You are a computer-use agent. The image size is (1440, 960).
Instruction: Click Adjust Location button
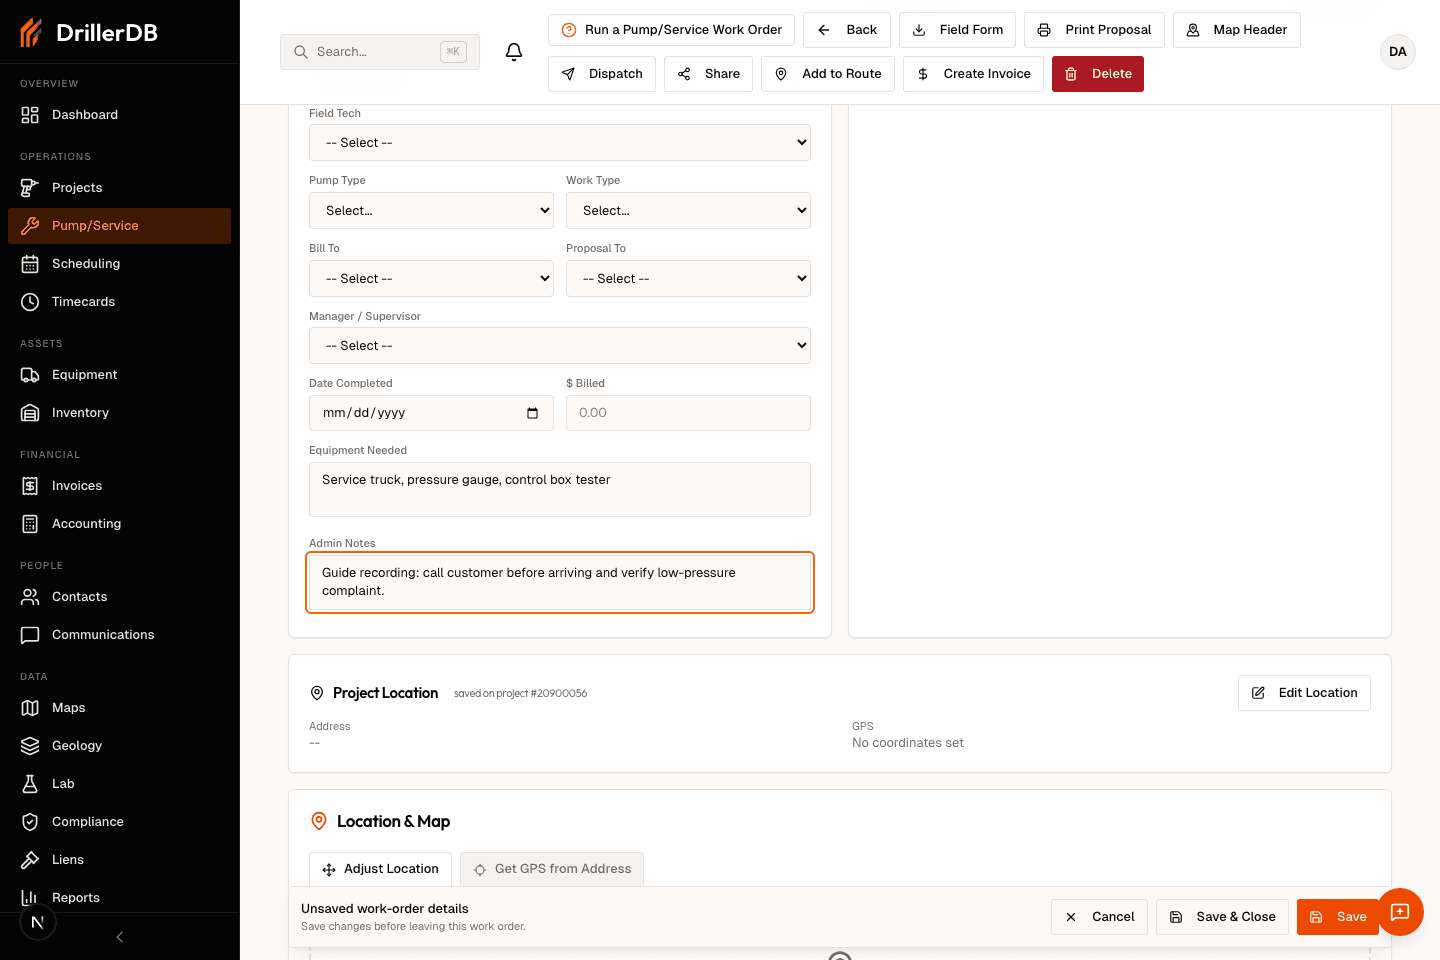coord(380,869)
